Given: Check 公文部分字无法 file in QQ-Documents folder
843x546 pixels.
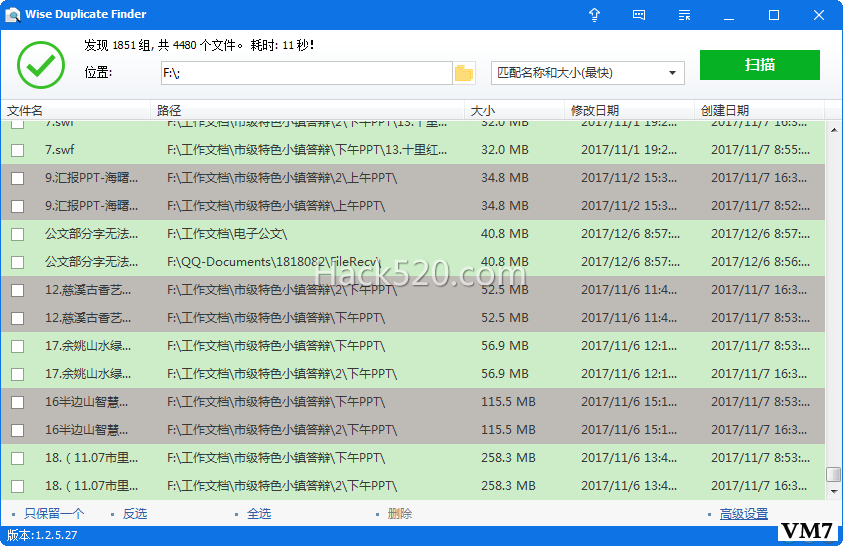Looking at the screenshot, I should pos(18,262).
